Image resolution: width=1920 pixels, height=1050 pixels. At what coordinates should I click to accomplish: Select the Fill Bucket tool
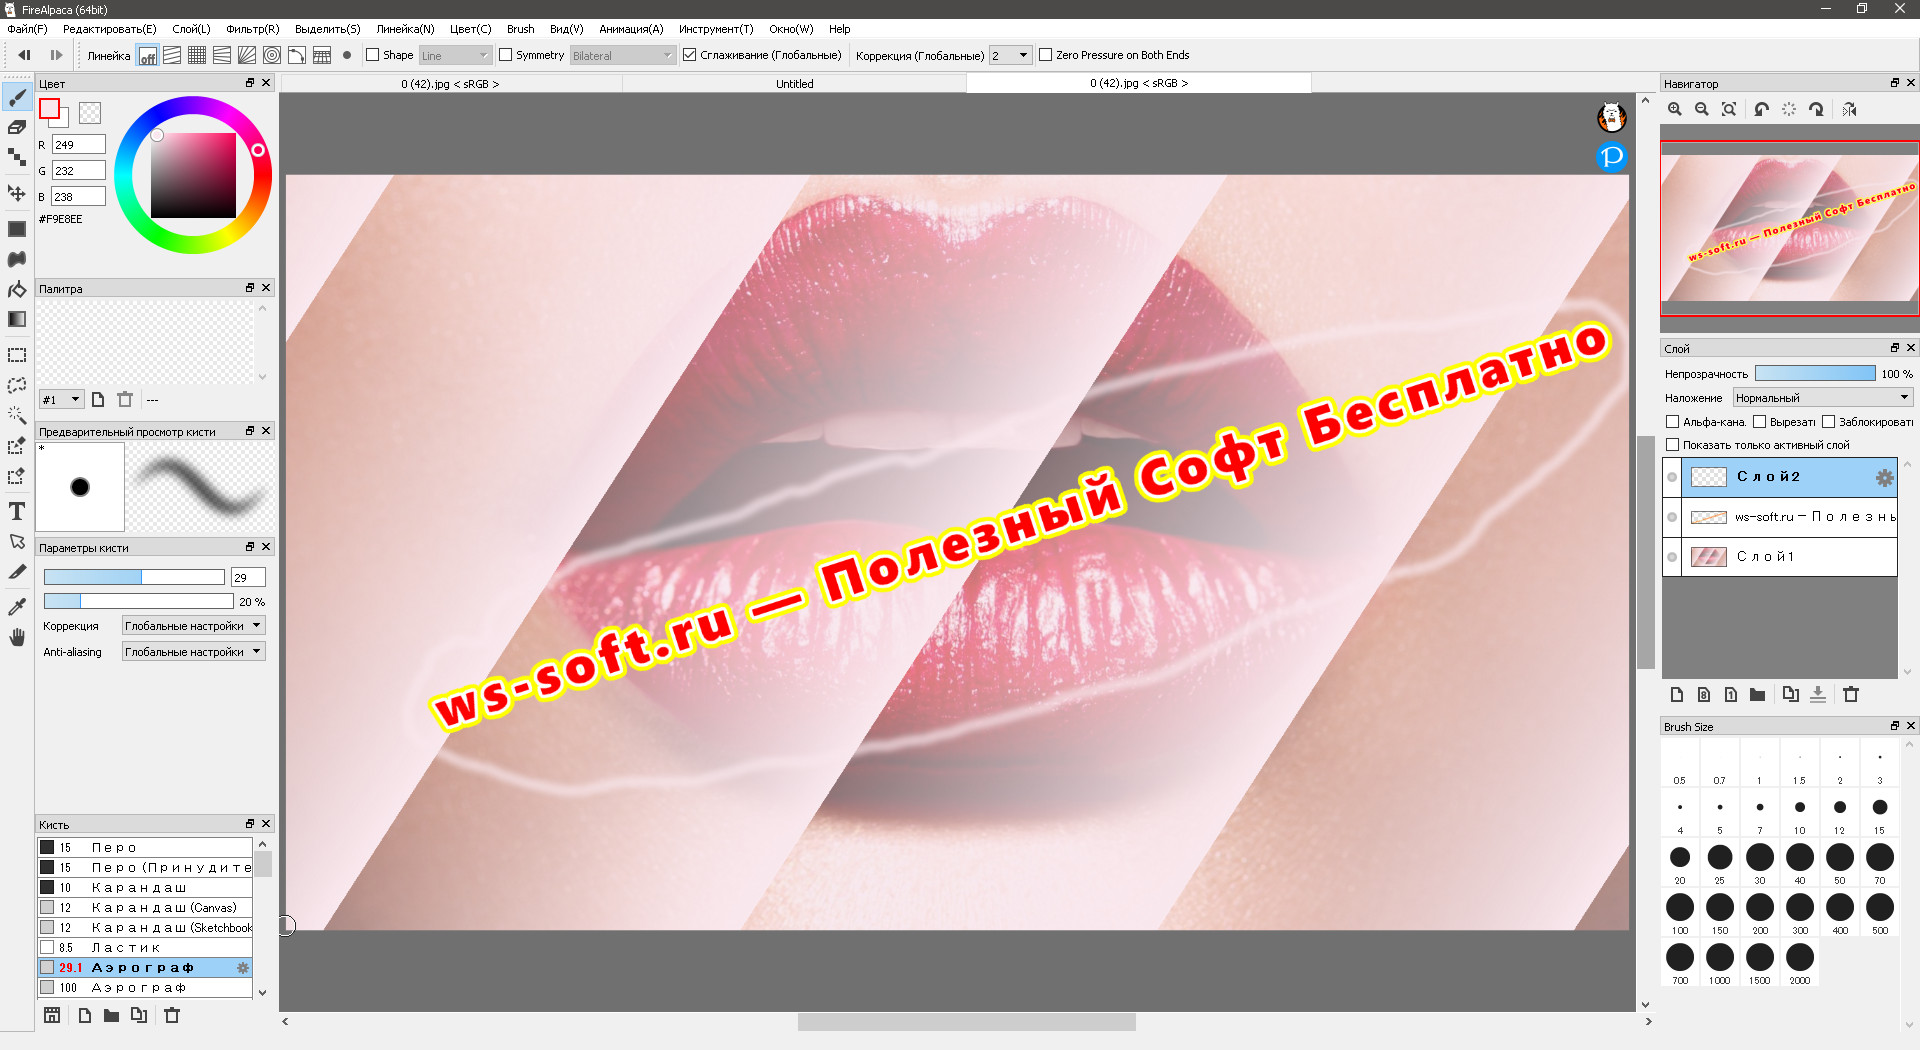click(x=17, y=290)
